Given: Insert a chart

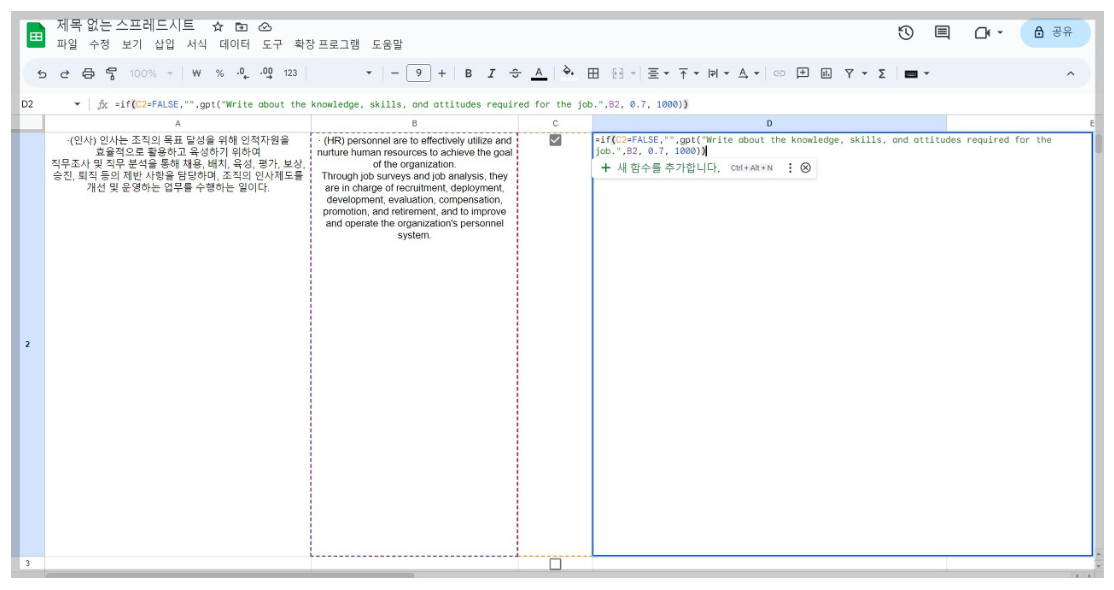Looking at the screenshot, I should pos(826,73).
